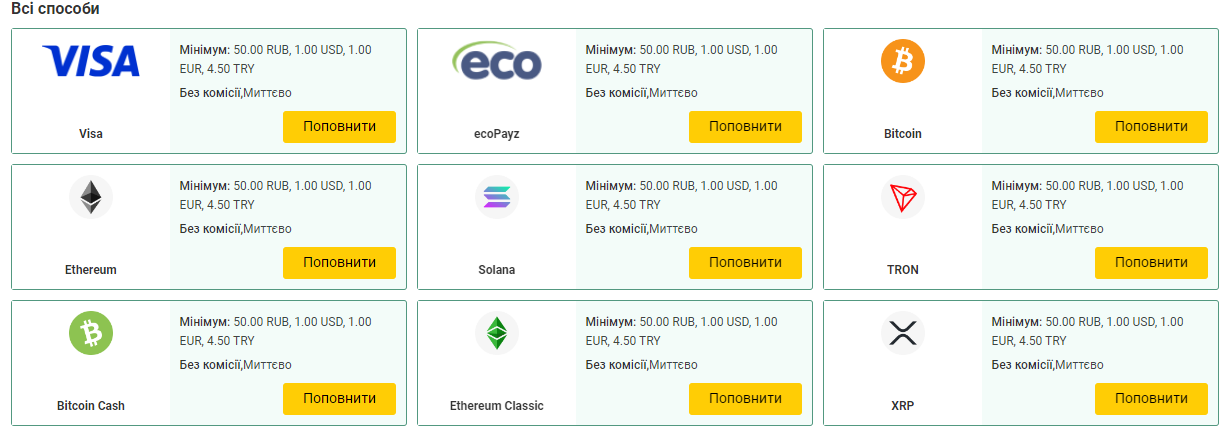
Task: Click the Ethereum Classic green icon
Action: click(497, 333)
